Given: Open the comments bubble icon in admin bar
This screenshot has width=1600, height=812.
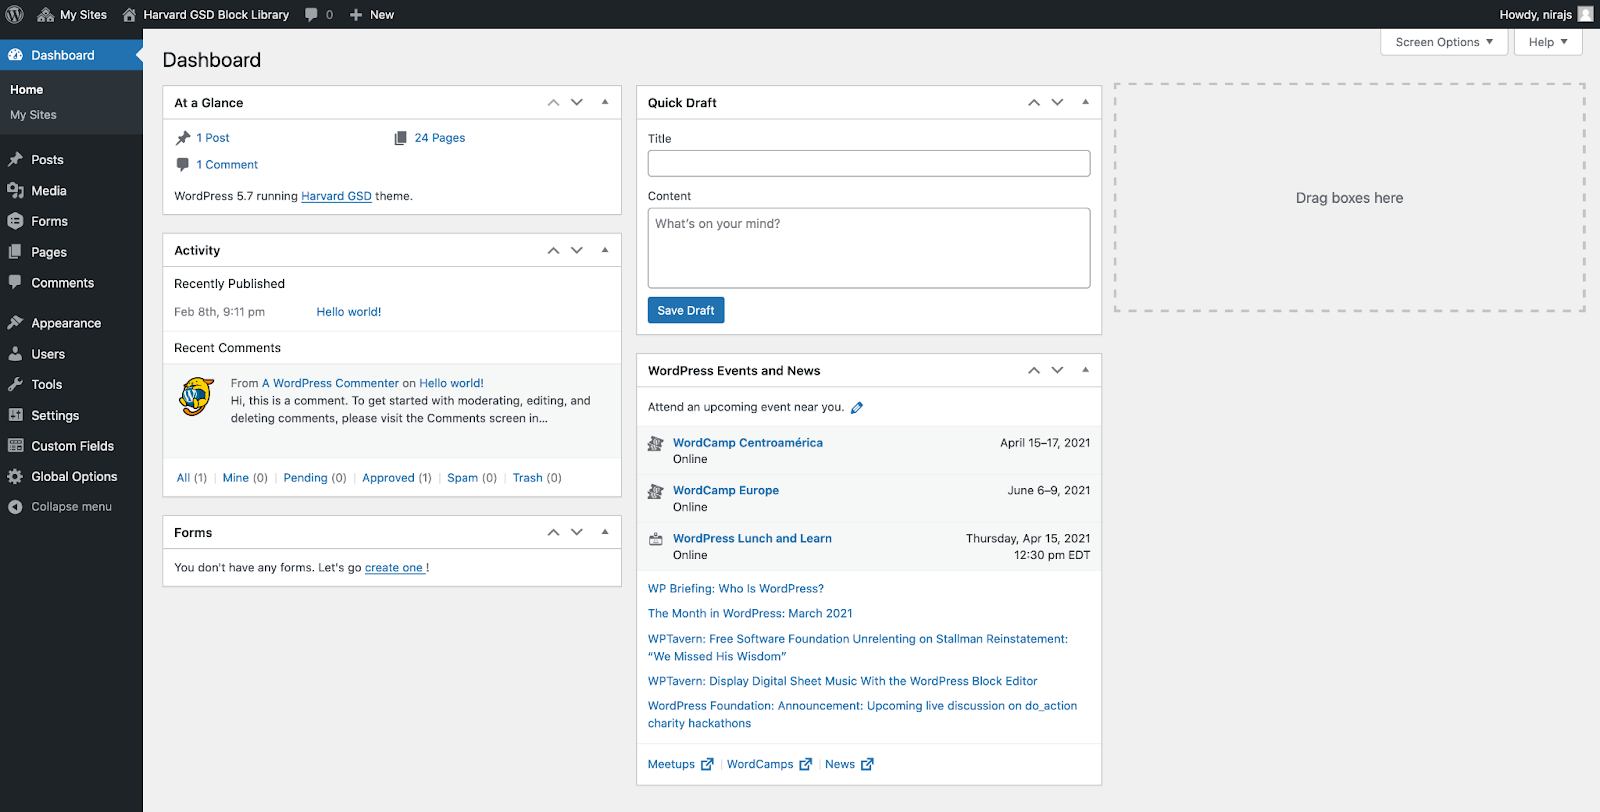Looking at the screenshot, I should (313, 15).
